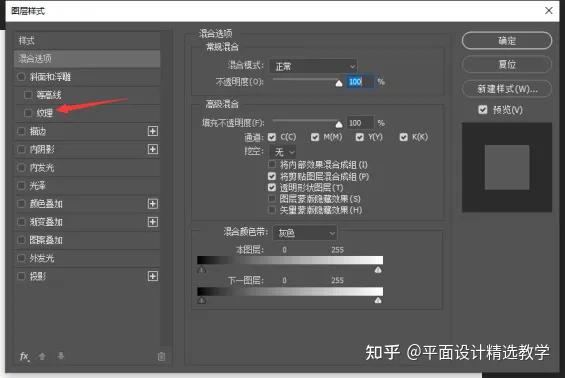This screenshot has width=565, height=378.
Task: Click the 复位 button
Action: (507, 65)
